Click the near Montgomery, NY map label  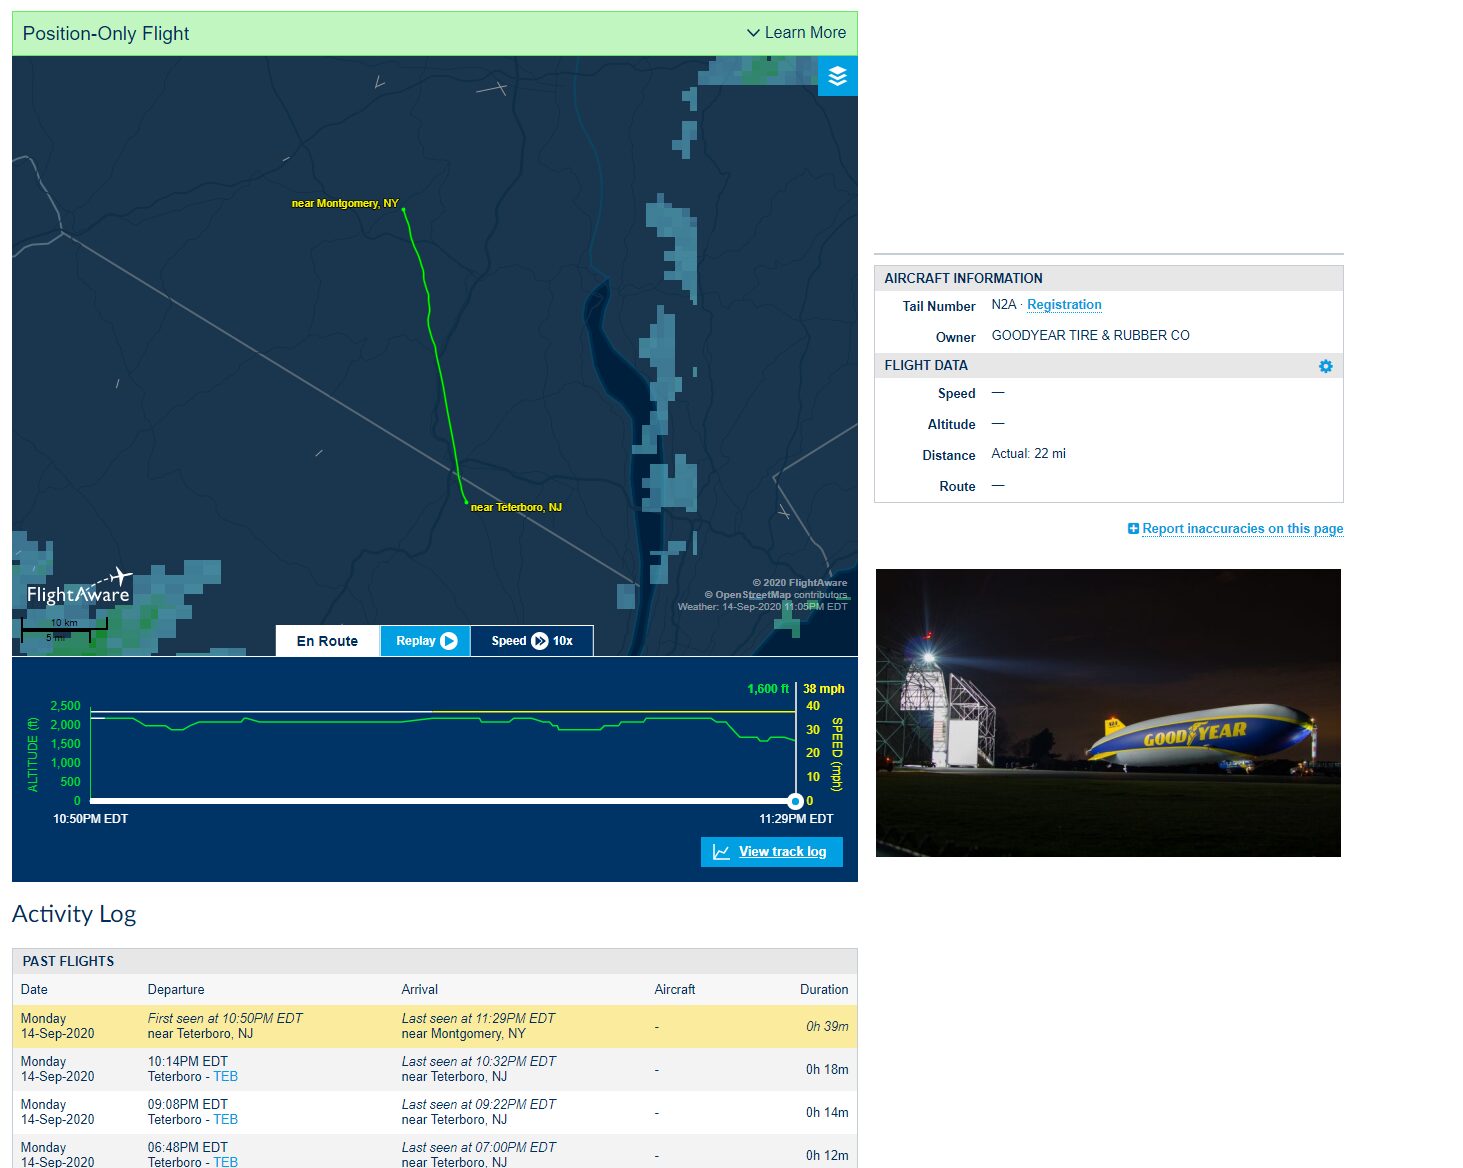345,203
